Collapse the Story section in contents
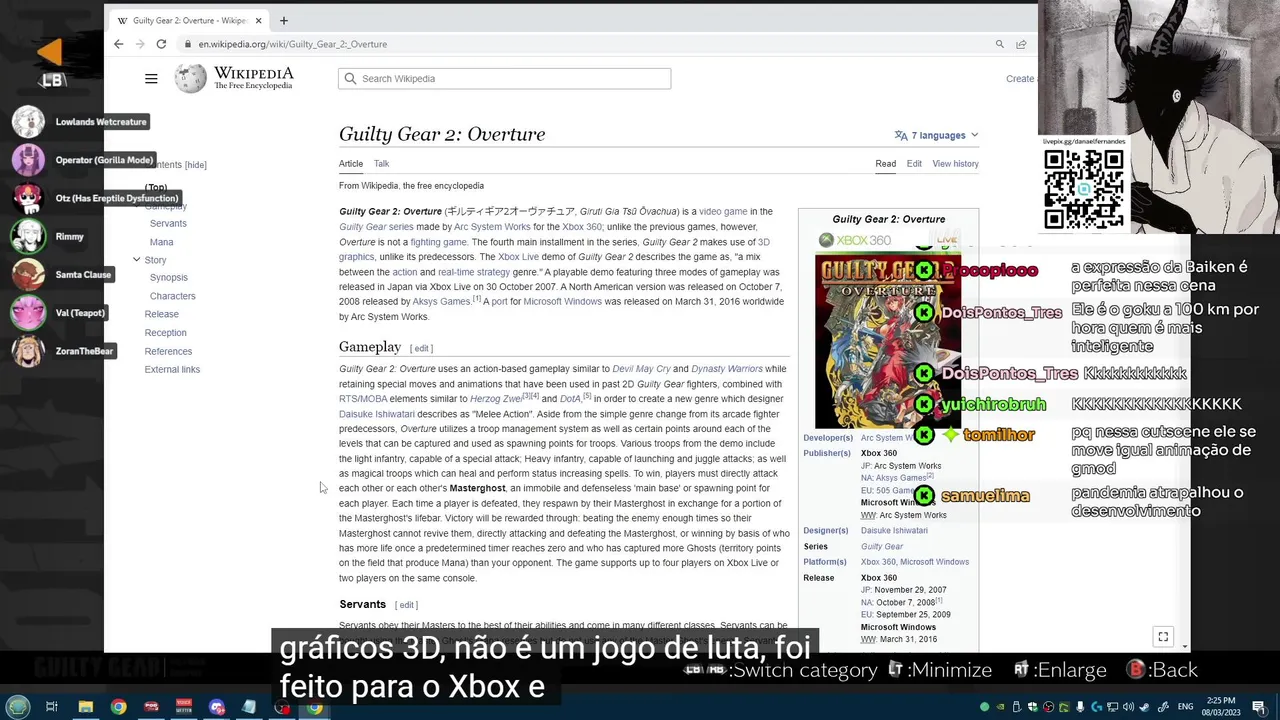Screen dimensions: 1280x720 (136, 260)
